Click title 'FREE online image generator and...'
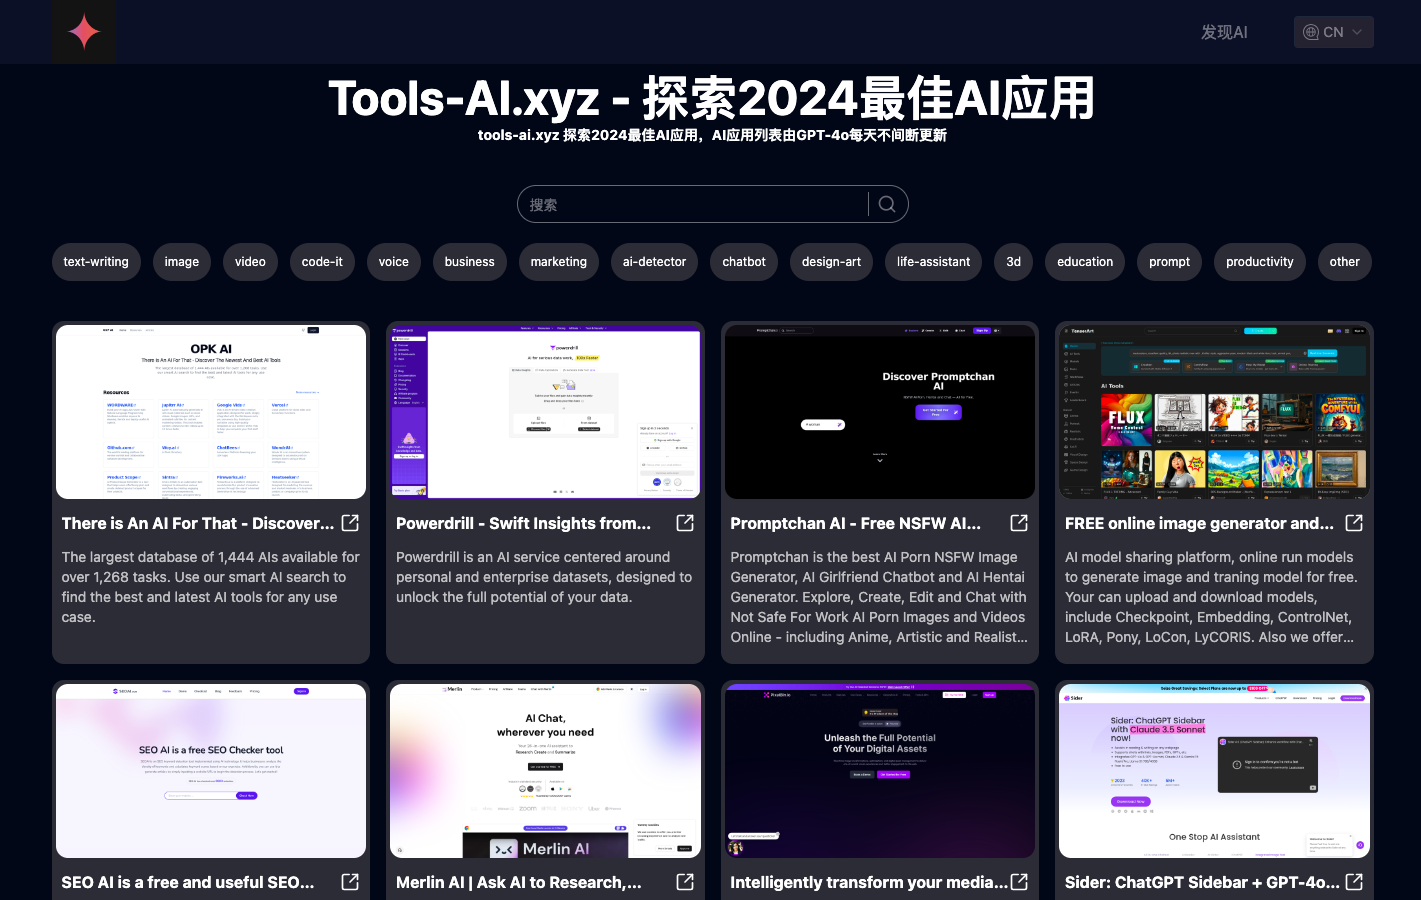 1199,523
